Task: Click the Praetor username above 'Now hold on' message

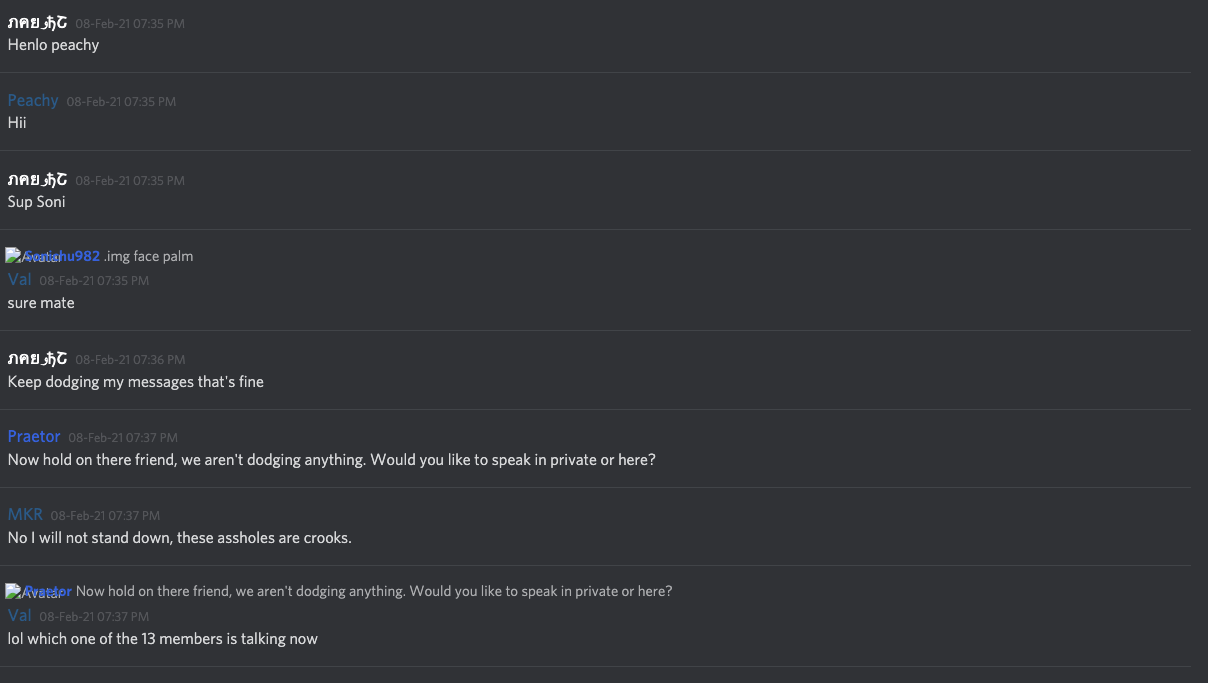Action: pyautogui.click(x=34, y=436)
